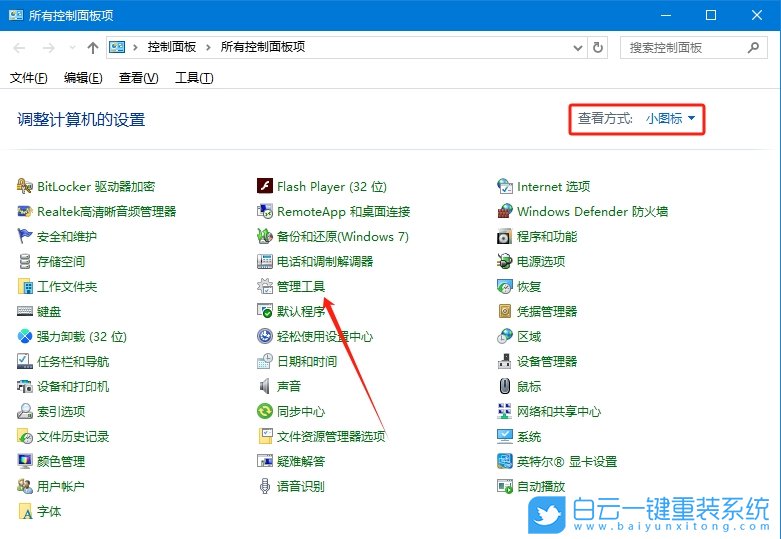
Task: Open the 恢复 recovery icon
Action: pos(505,286)
